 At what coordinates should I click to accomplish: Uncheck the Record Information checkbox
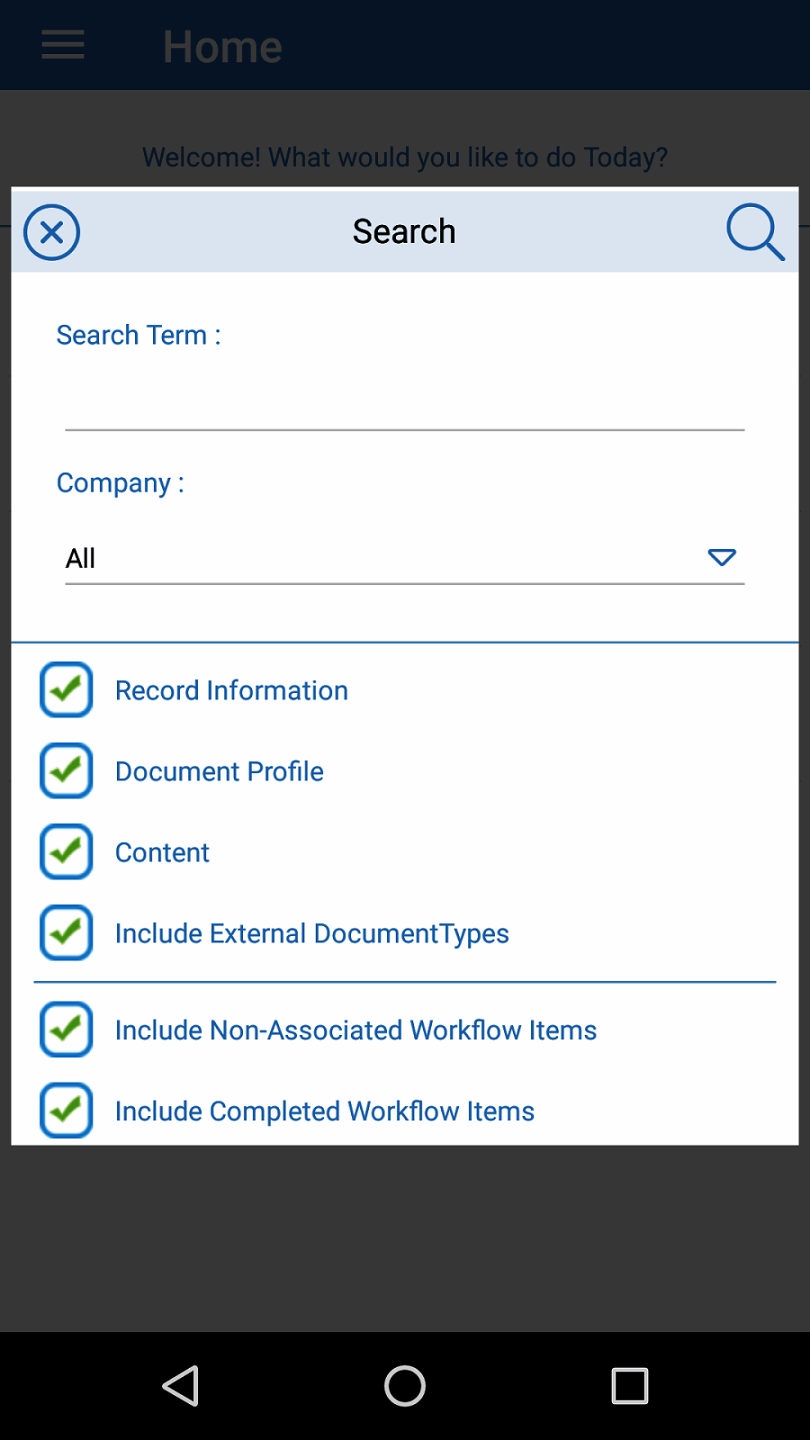click(x=66, y=690)
